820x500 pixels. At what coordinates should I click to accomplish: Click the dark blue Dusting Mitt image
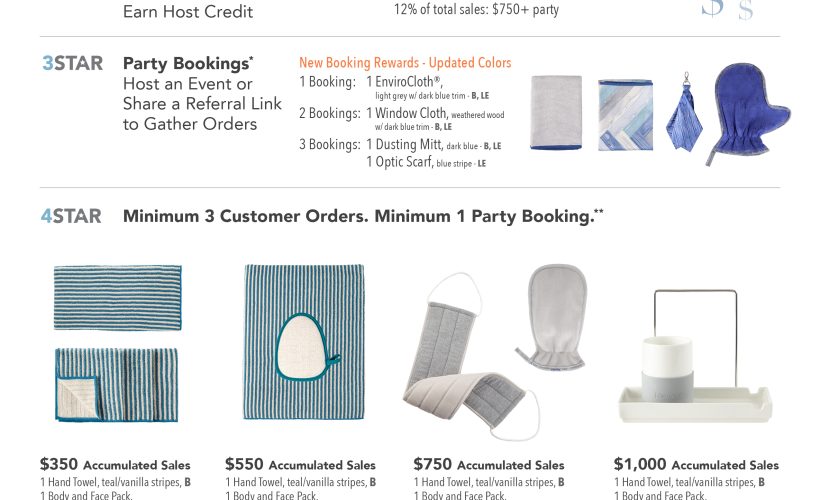[748, 113]
